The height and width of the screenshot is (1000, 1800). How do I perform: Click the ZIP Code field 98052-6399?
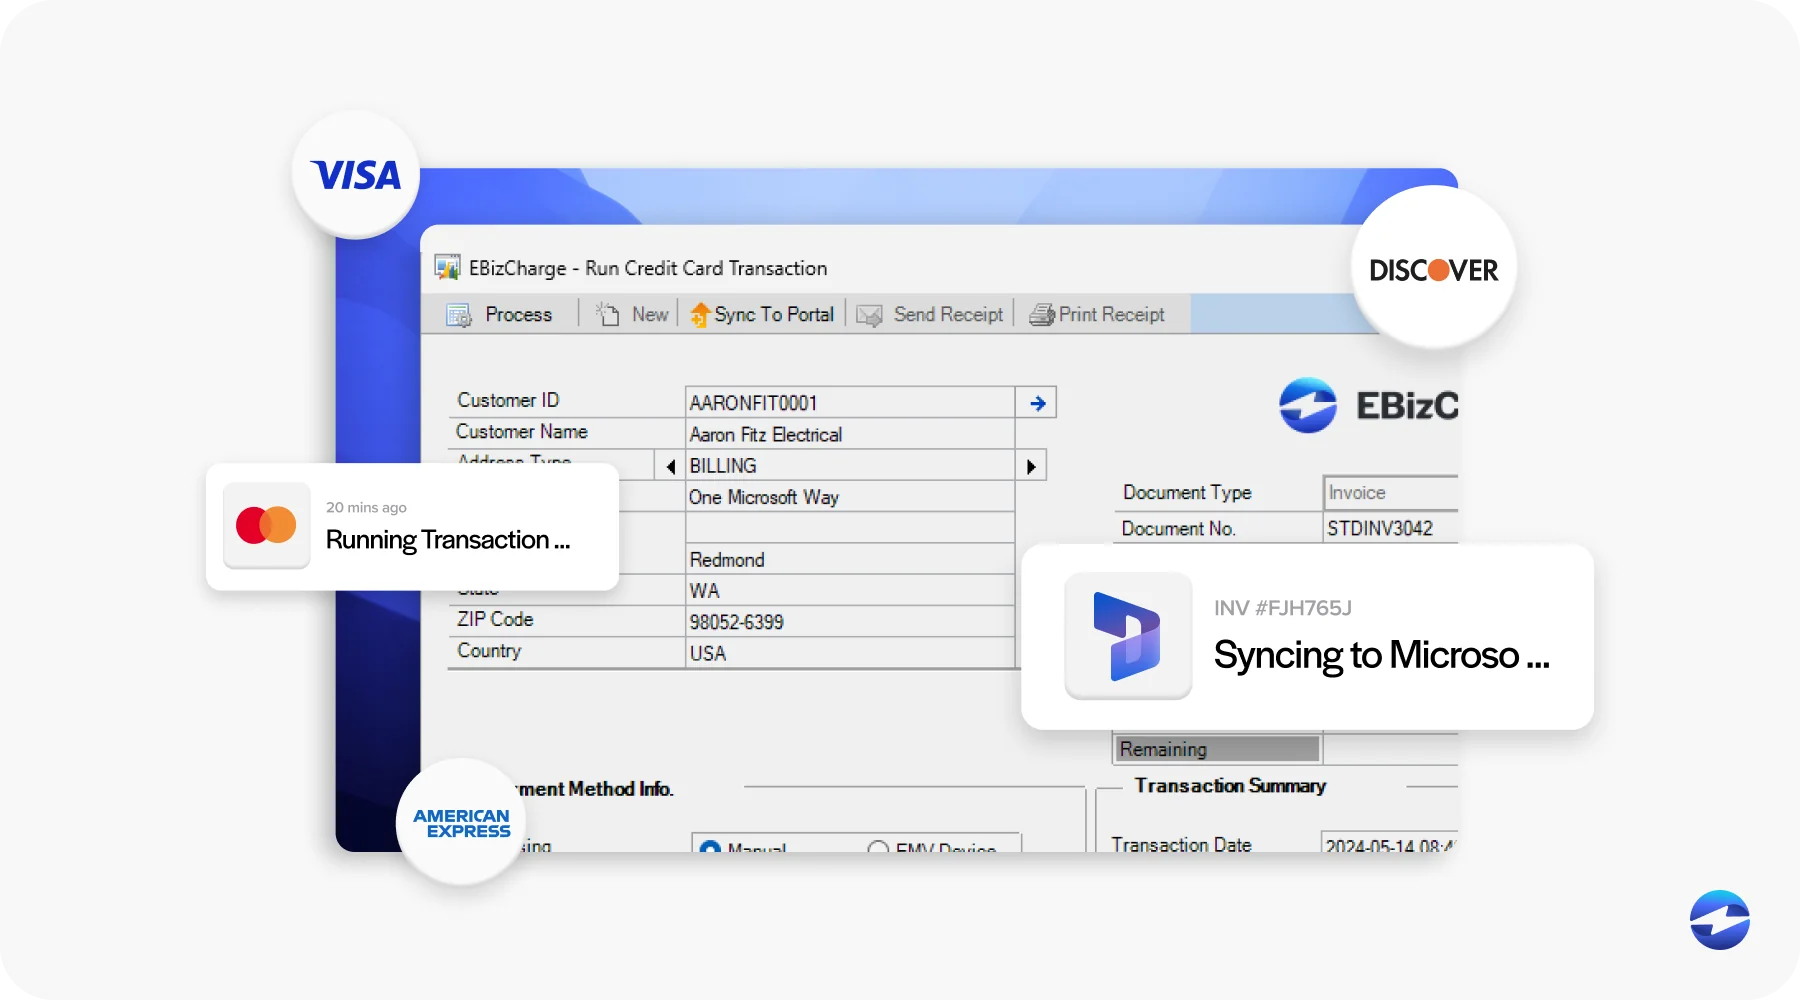(x=850, y=621)
